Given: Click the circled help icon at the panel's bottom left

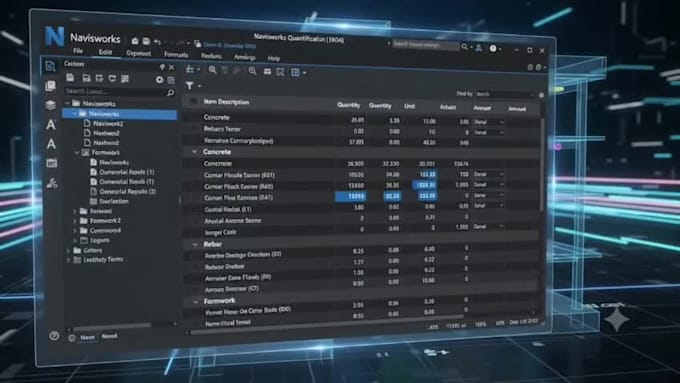Looking at the screenshot, I should 54,336.
